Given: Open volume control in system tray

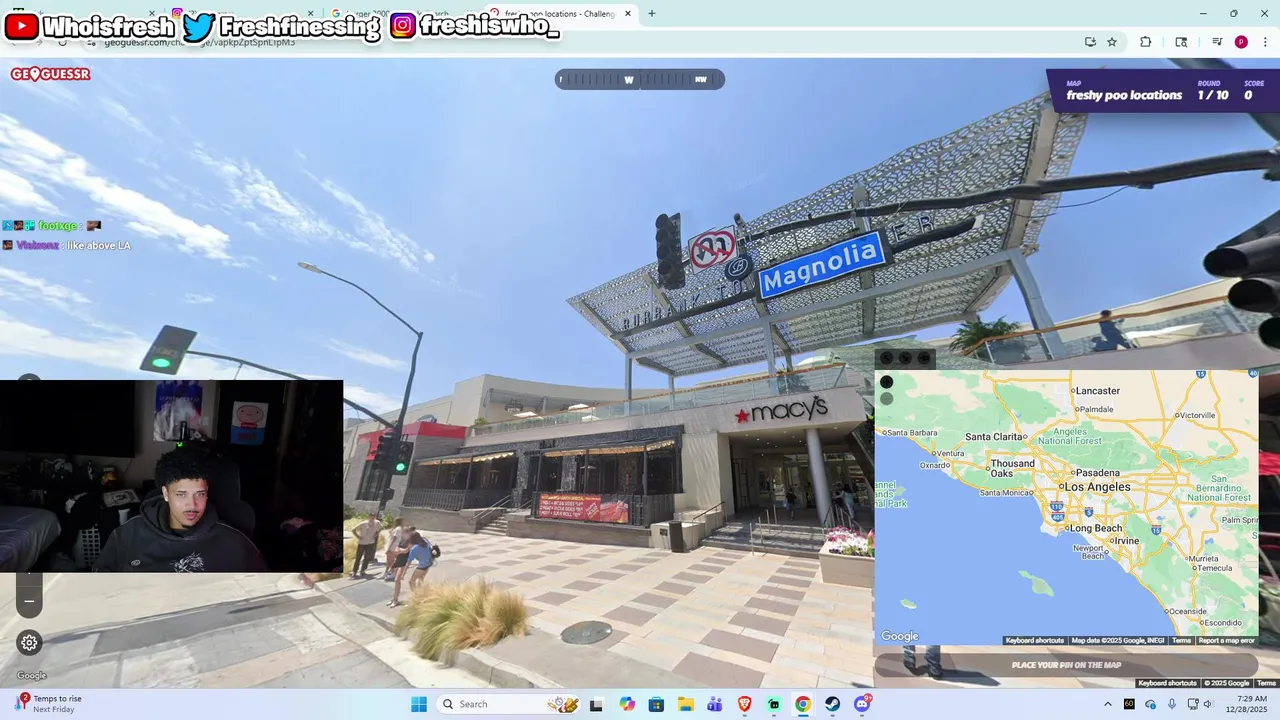Looking at the screenshot, I should (1208, 704).
